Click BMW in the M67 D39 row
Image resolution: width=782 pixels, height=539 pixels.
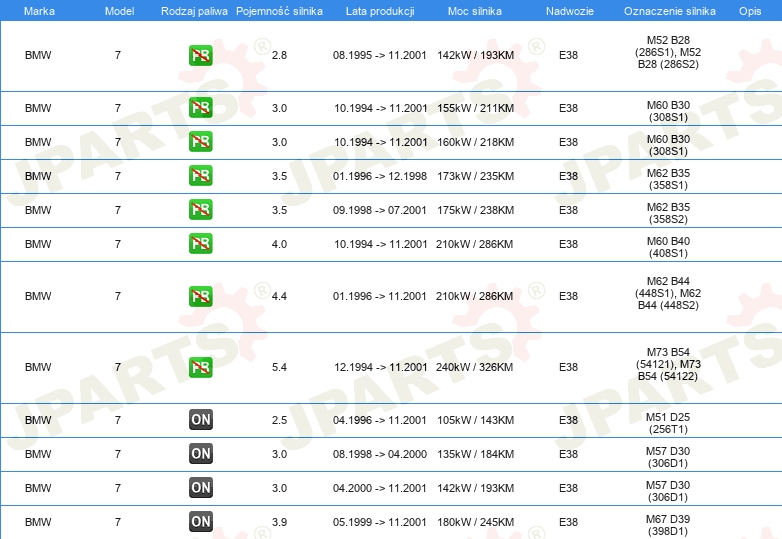38,522
